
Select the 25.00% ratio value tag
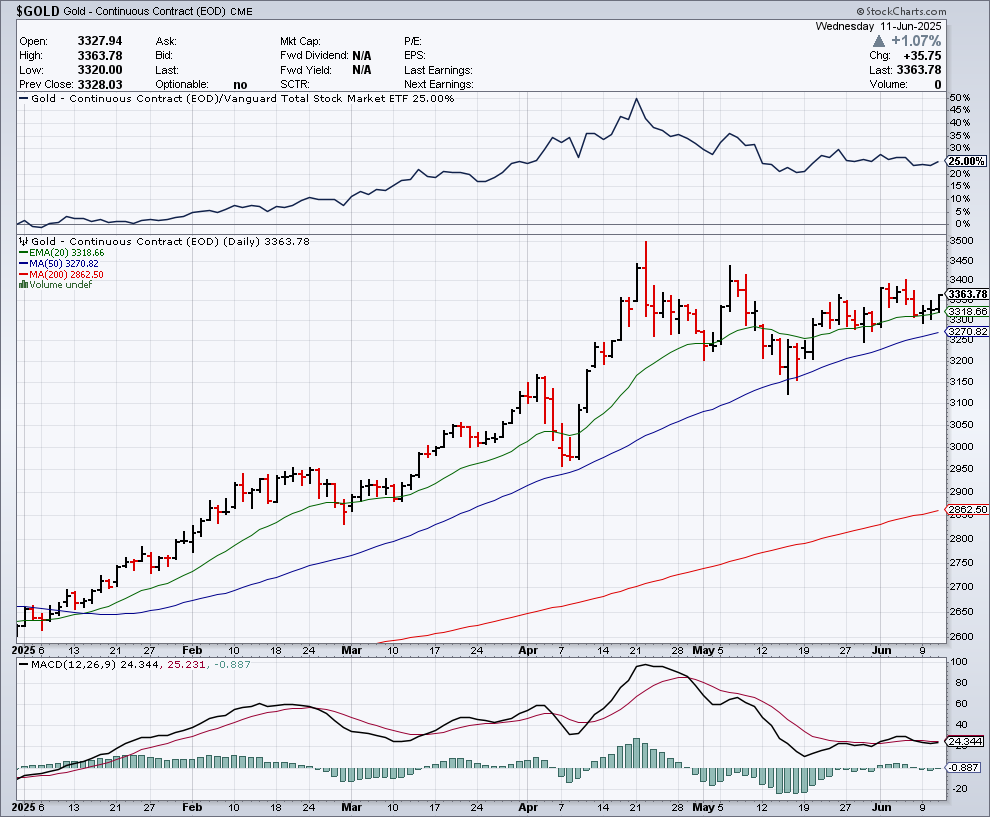966,161
